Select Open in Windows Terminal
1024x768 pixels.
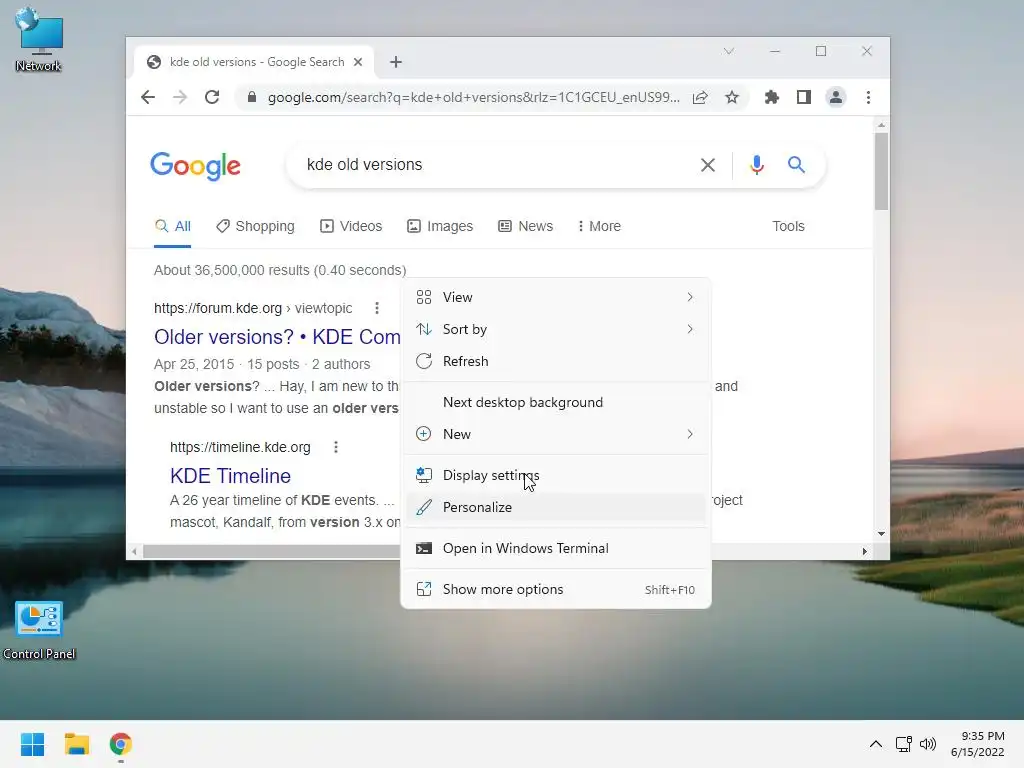point(556,549)
